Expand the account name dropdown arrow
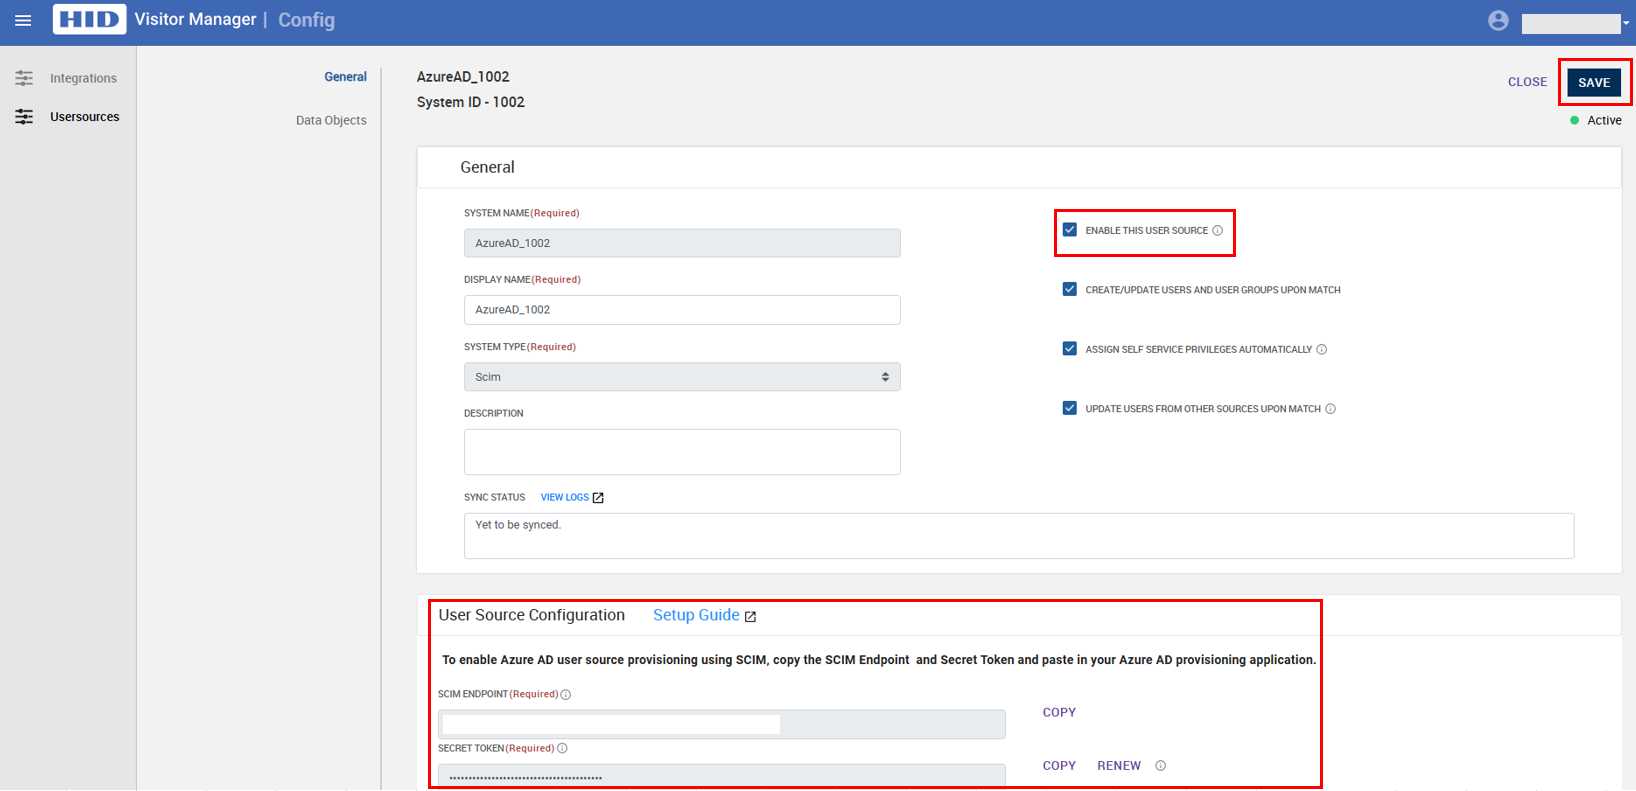Viewport: 1636px width, 791px height. 1626,23
